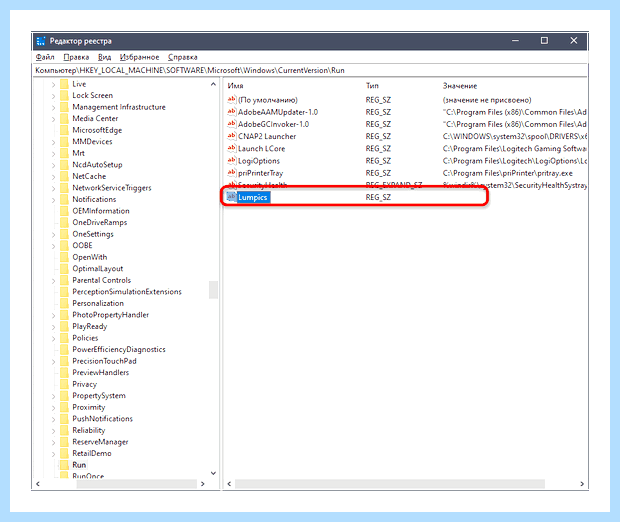Expand the NcdAutoSetup key

(x=53, y=165)
